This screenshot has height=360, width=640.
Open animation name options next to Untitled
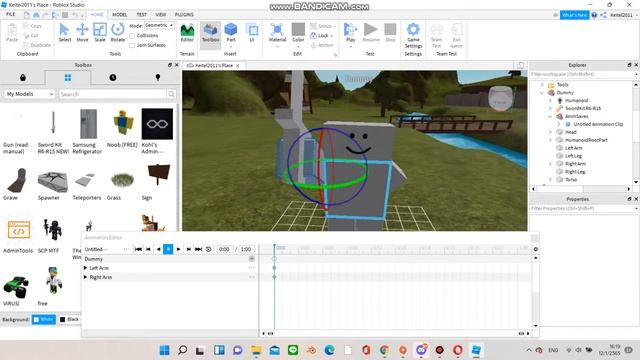click(127, 249)
